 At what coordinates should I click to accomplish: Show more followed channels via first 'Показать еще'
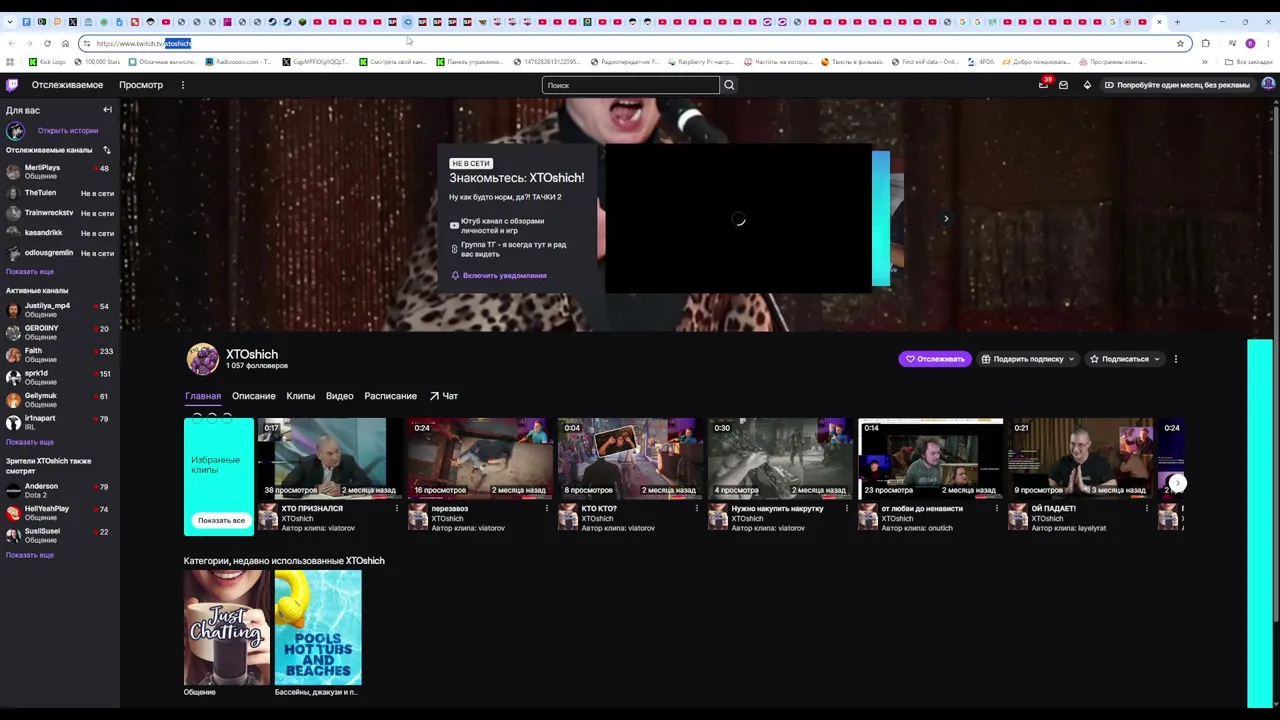pyautogui.click(x=30, y=272)
